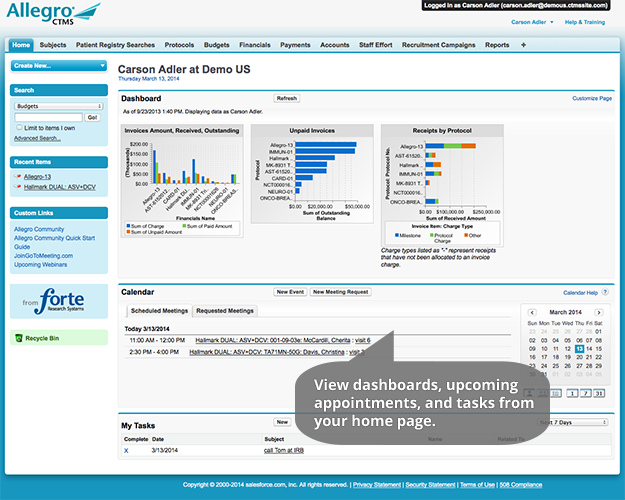Open Privacy Statement footer link
Viewport: 625px width, 500px height.
click(x=377, y=485)
